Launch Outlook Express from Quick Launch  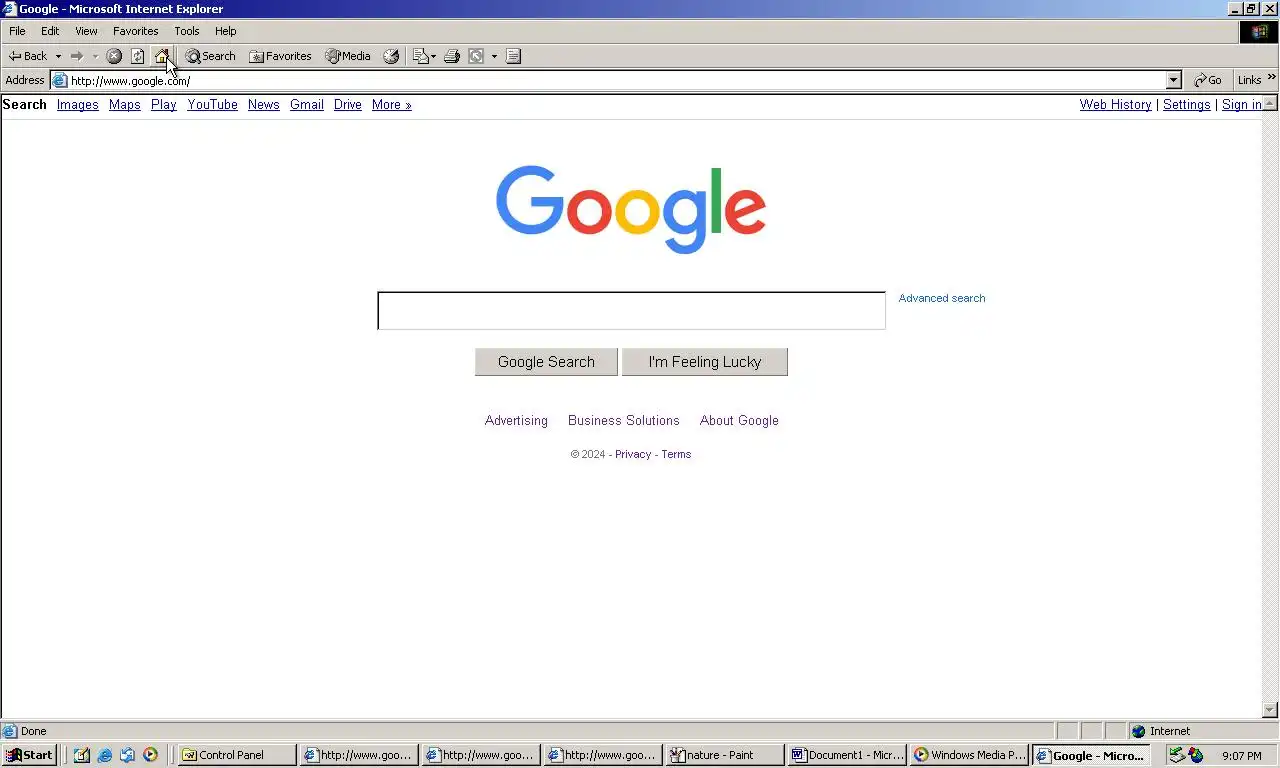click(x=127, y=755)
